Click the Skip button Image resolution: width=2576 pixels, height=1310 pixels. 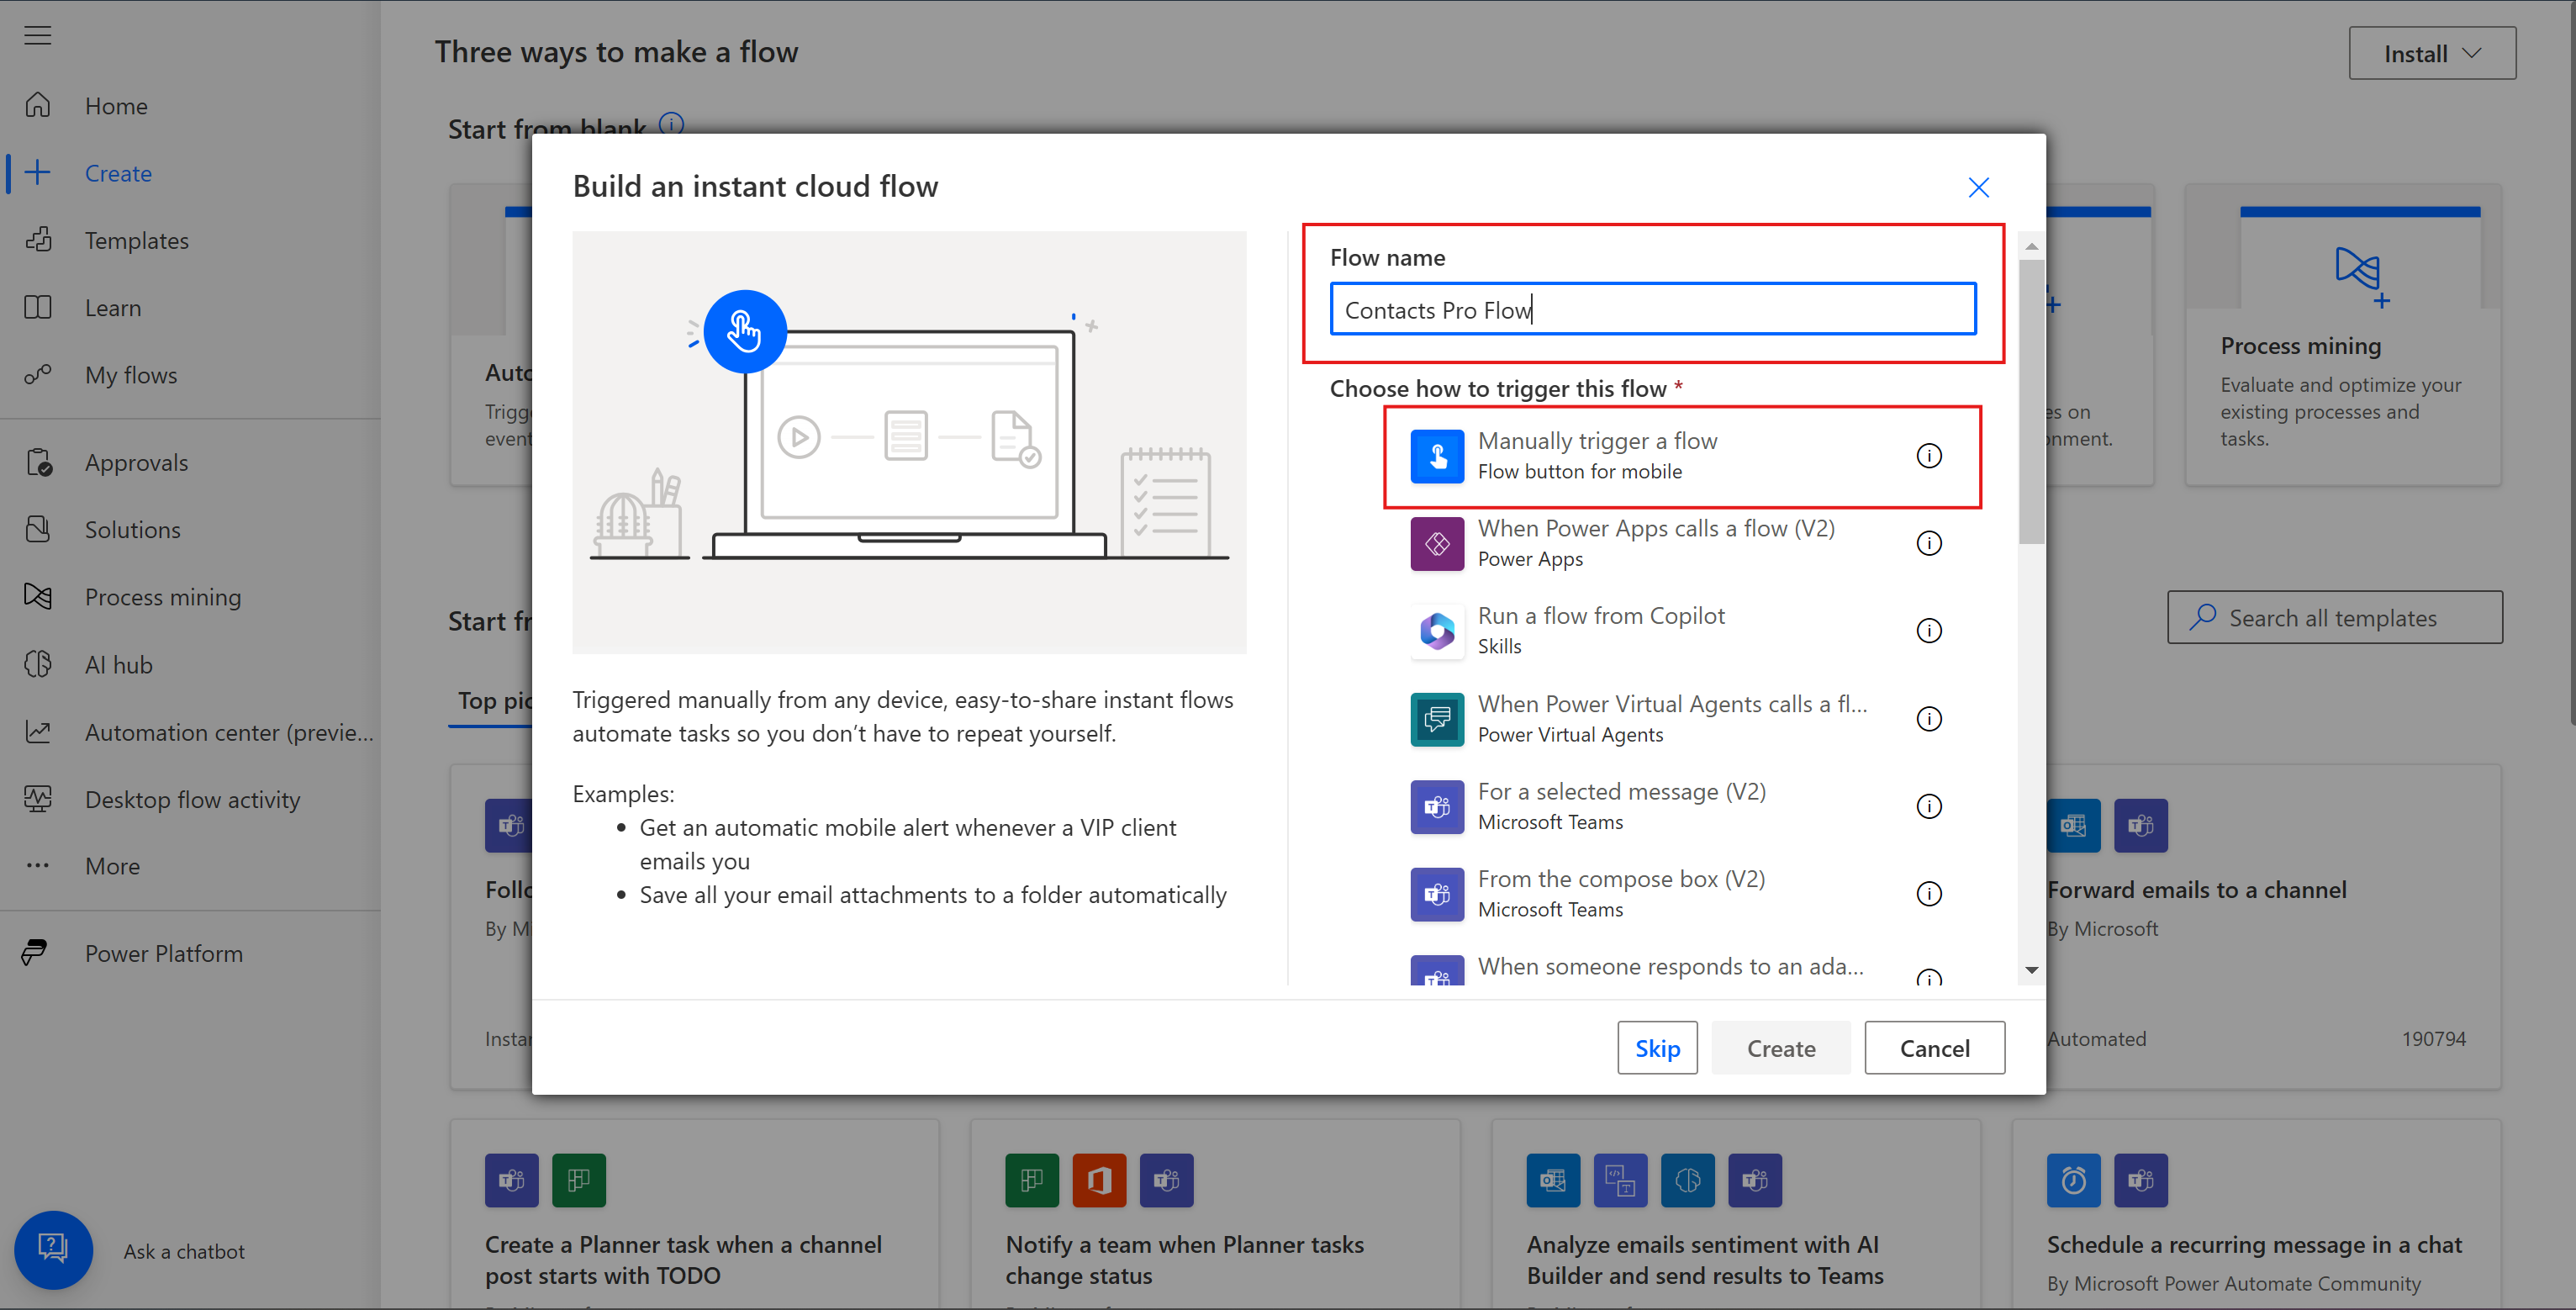click(1657, 1047)
